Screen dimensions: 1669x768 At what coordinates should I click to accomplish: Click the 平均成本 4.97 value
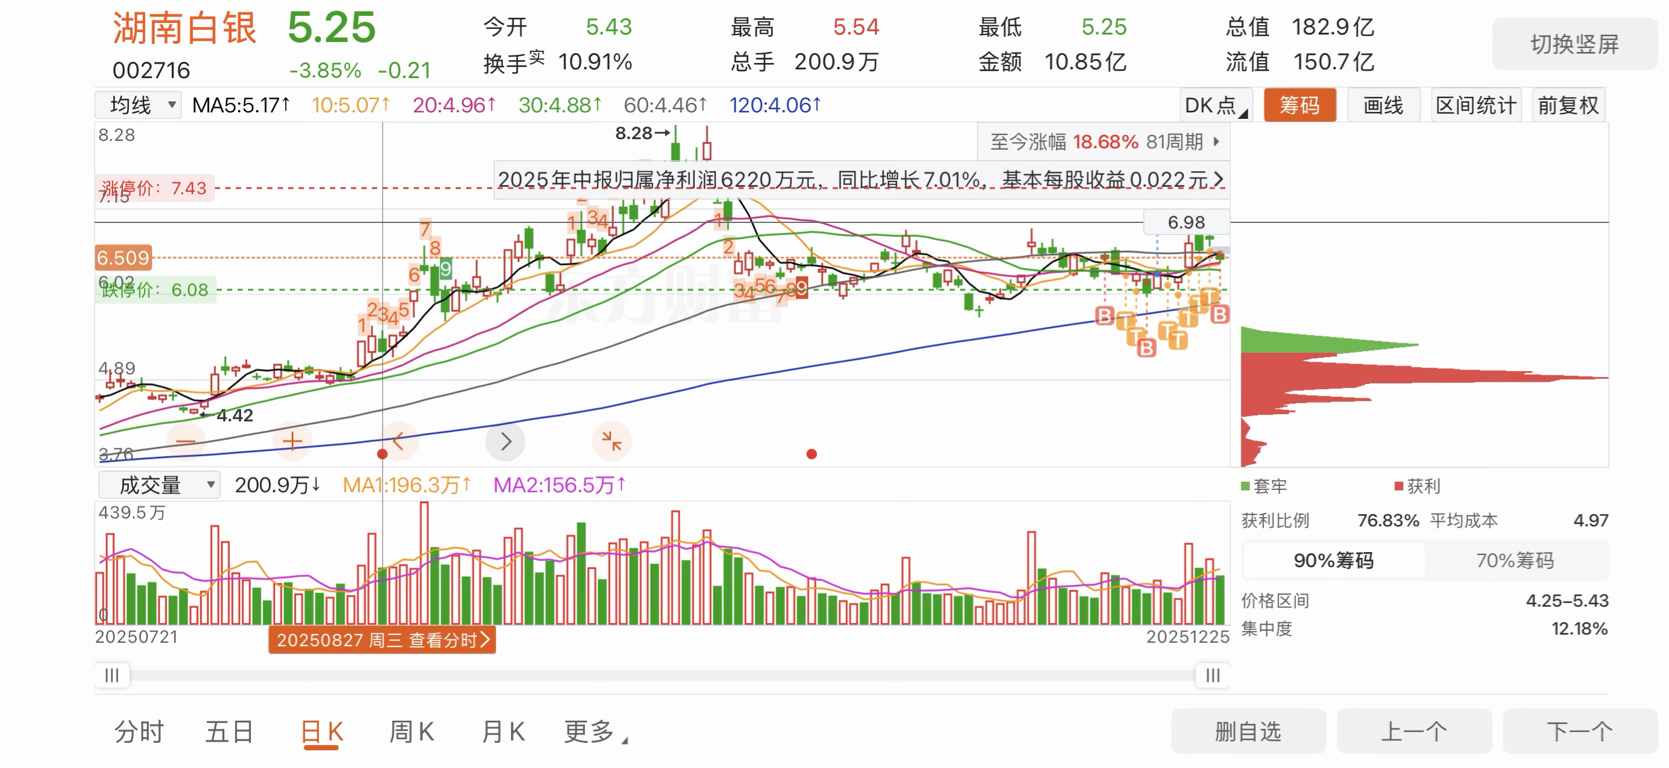(1591, 521)
